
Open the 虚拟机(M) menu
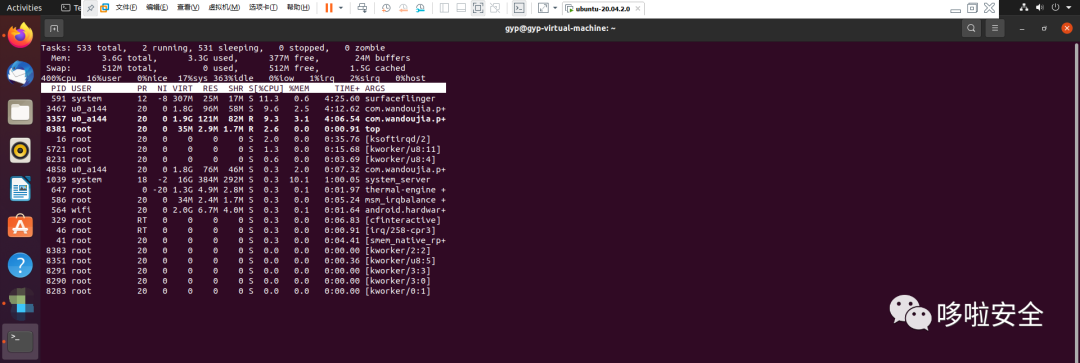point(224,8)
